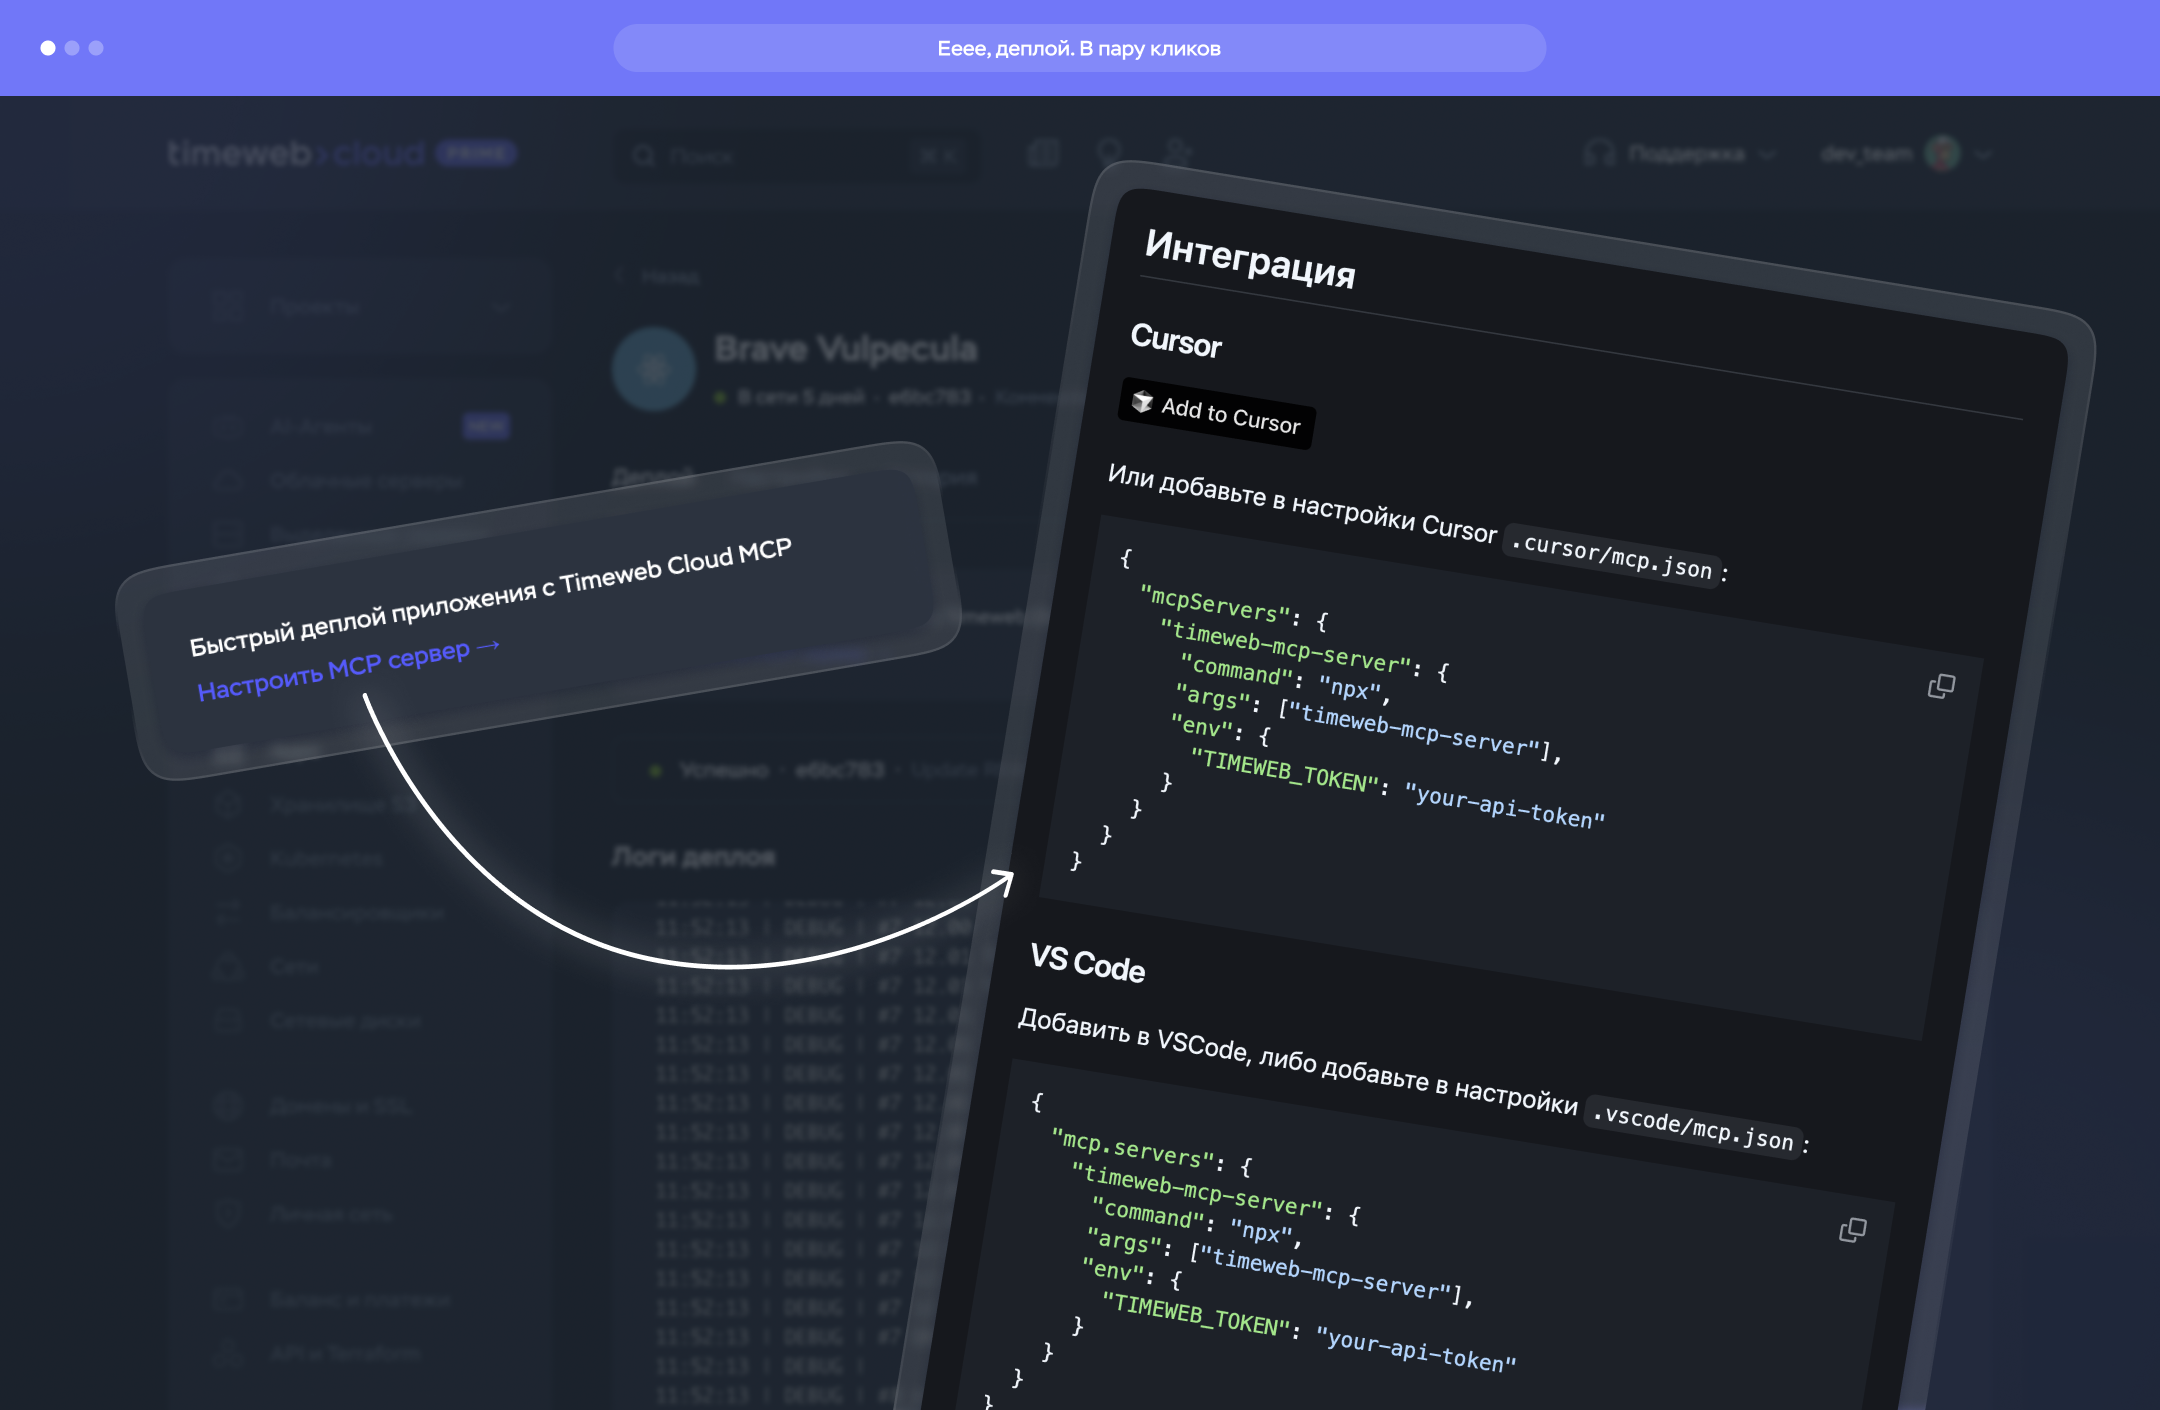Copy the Cursor mcp.json code block
Viewport: 2160px width, 1410px height.
coord(1941,686)
